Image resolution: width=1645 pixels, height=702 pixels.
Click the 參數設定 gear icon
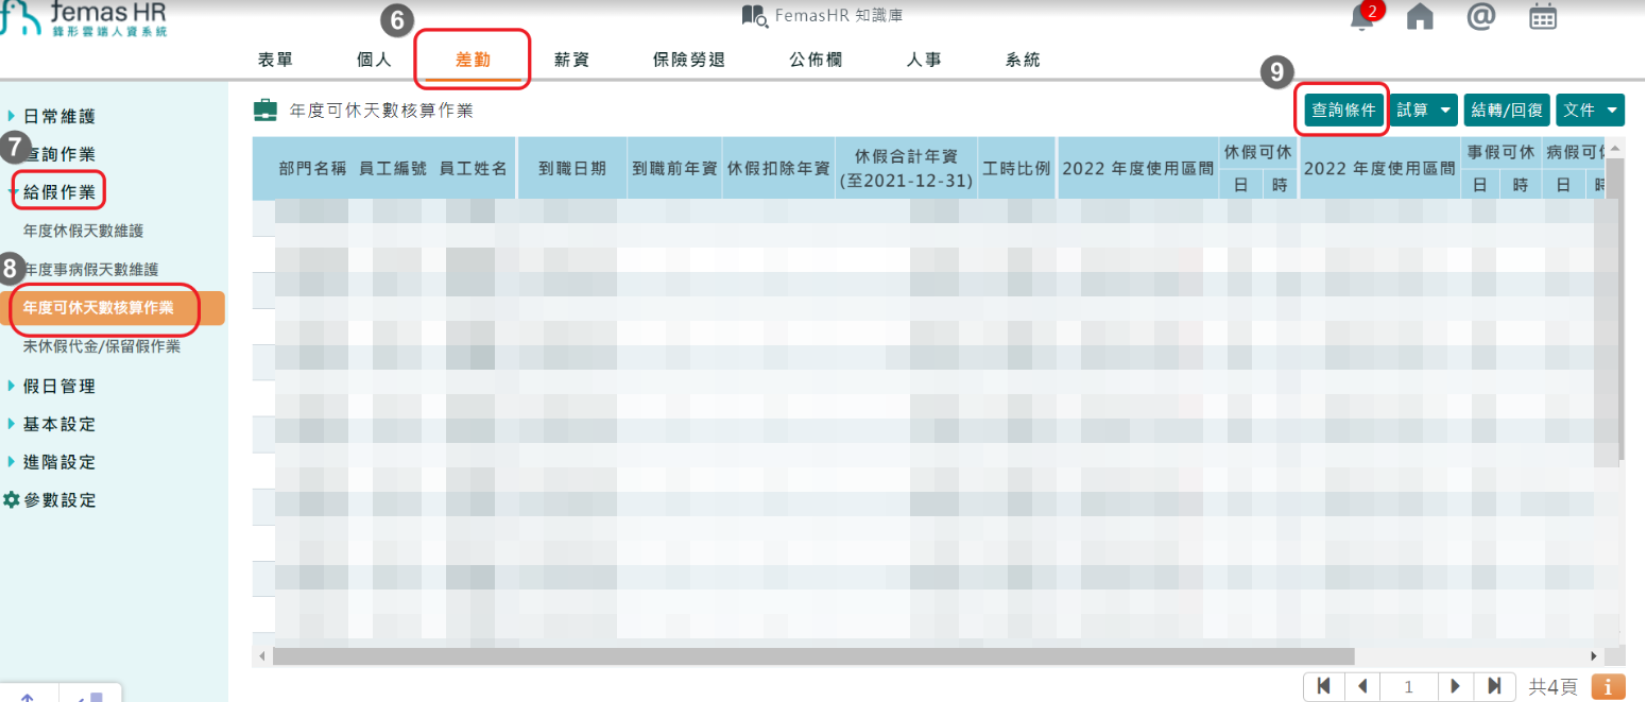point(11,500)
